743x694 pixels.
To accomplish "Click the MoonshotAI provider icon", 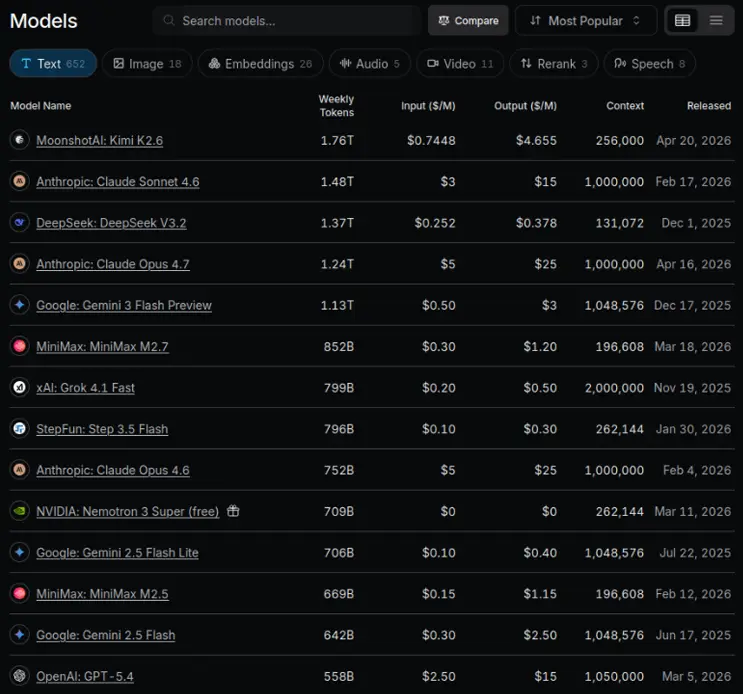I will 18,140.
